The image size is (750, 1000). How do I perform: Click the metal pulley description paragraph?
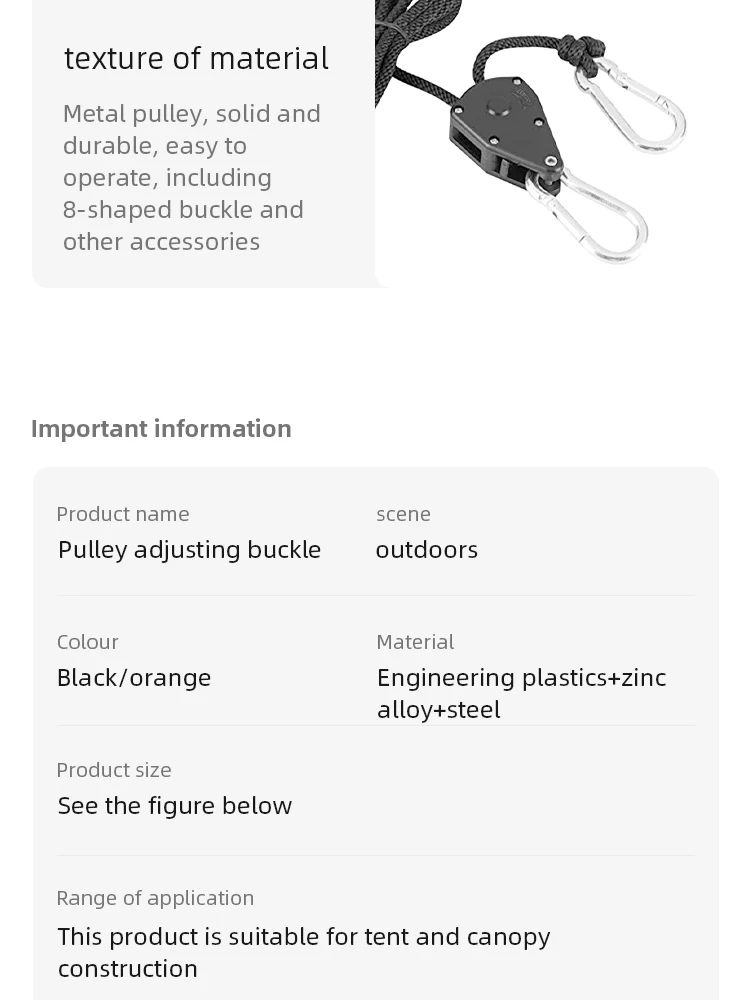tap(191, 178)
